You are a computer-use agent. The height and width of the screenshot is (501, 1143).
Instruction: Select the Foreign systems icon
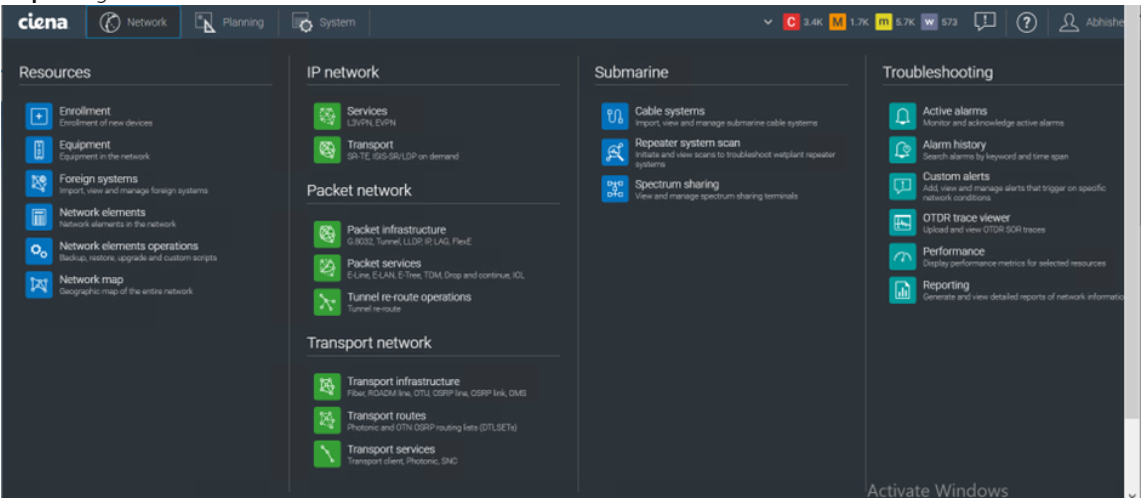[39, 183]
